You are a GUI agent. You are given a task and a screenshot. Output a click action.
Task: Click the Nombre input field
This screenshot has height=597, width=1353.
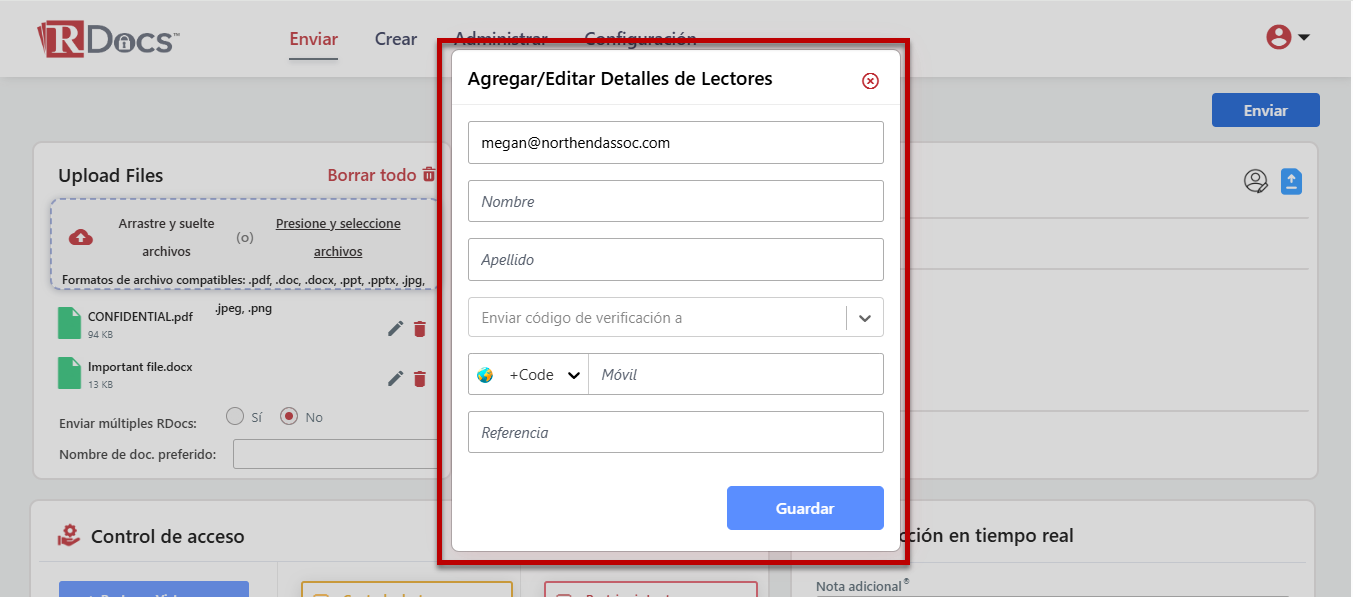[675, 202]
